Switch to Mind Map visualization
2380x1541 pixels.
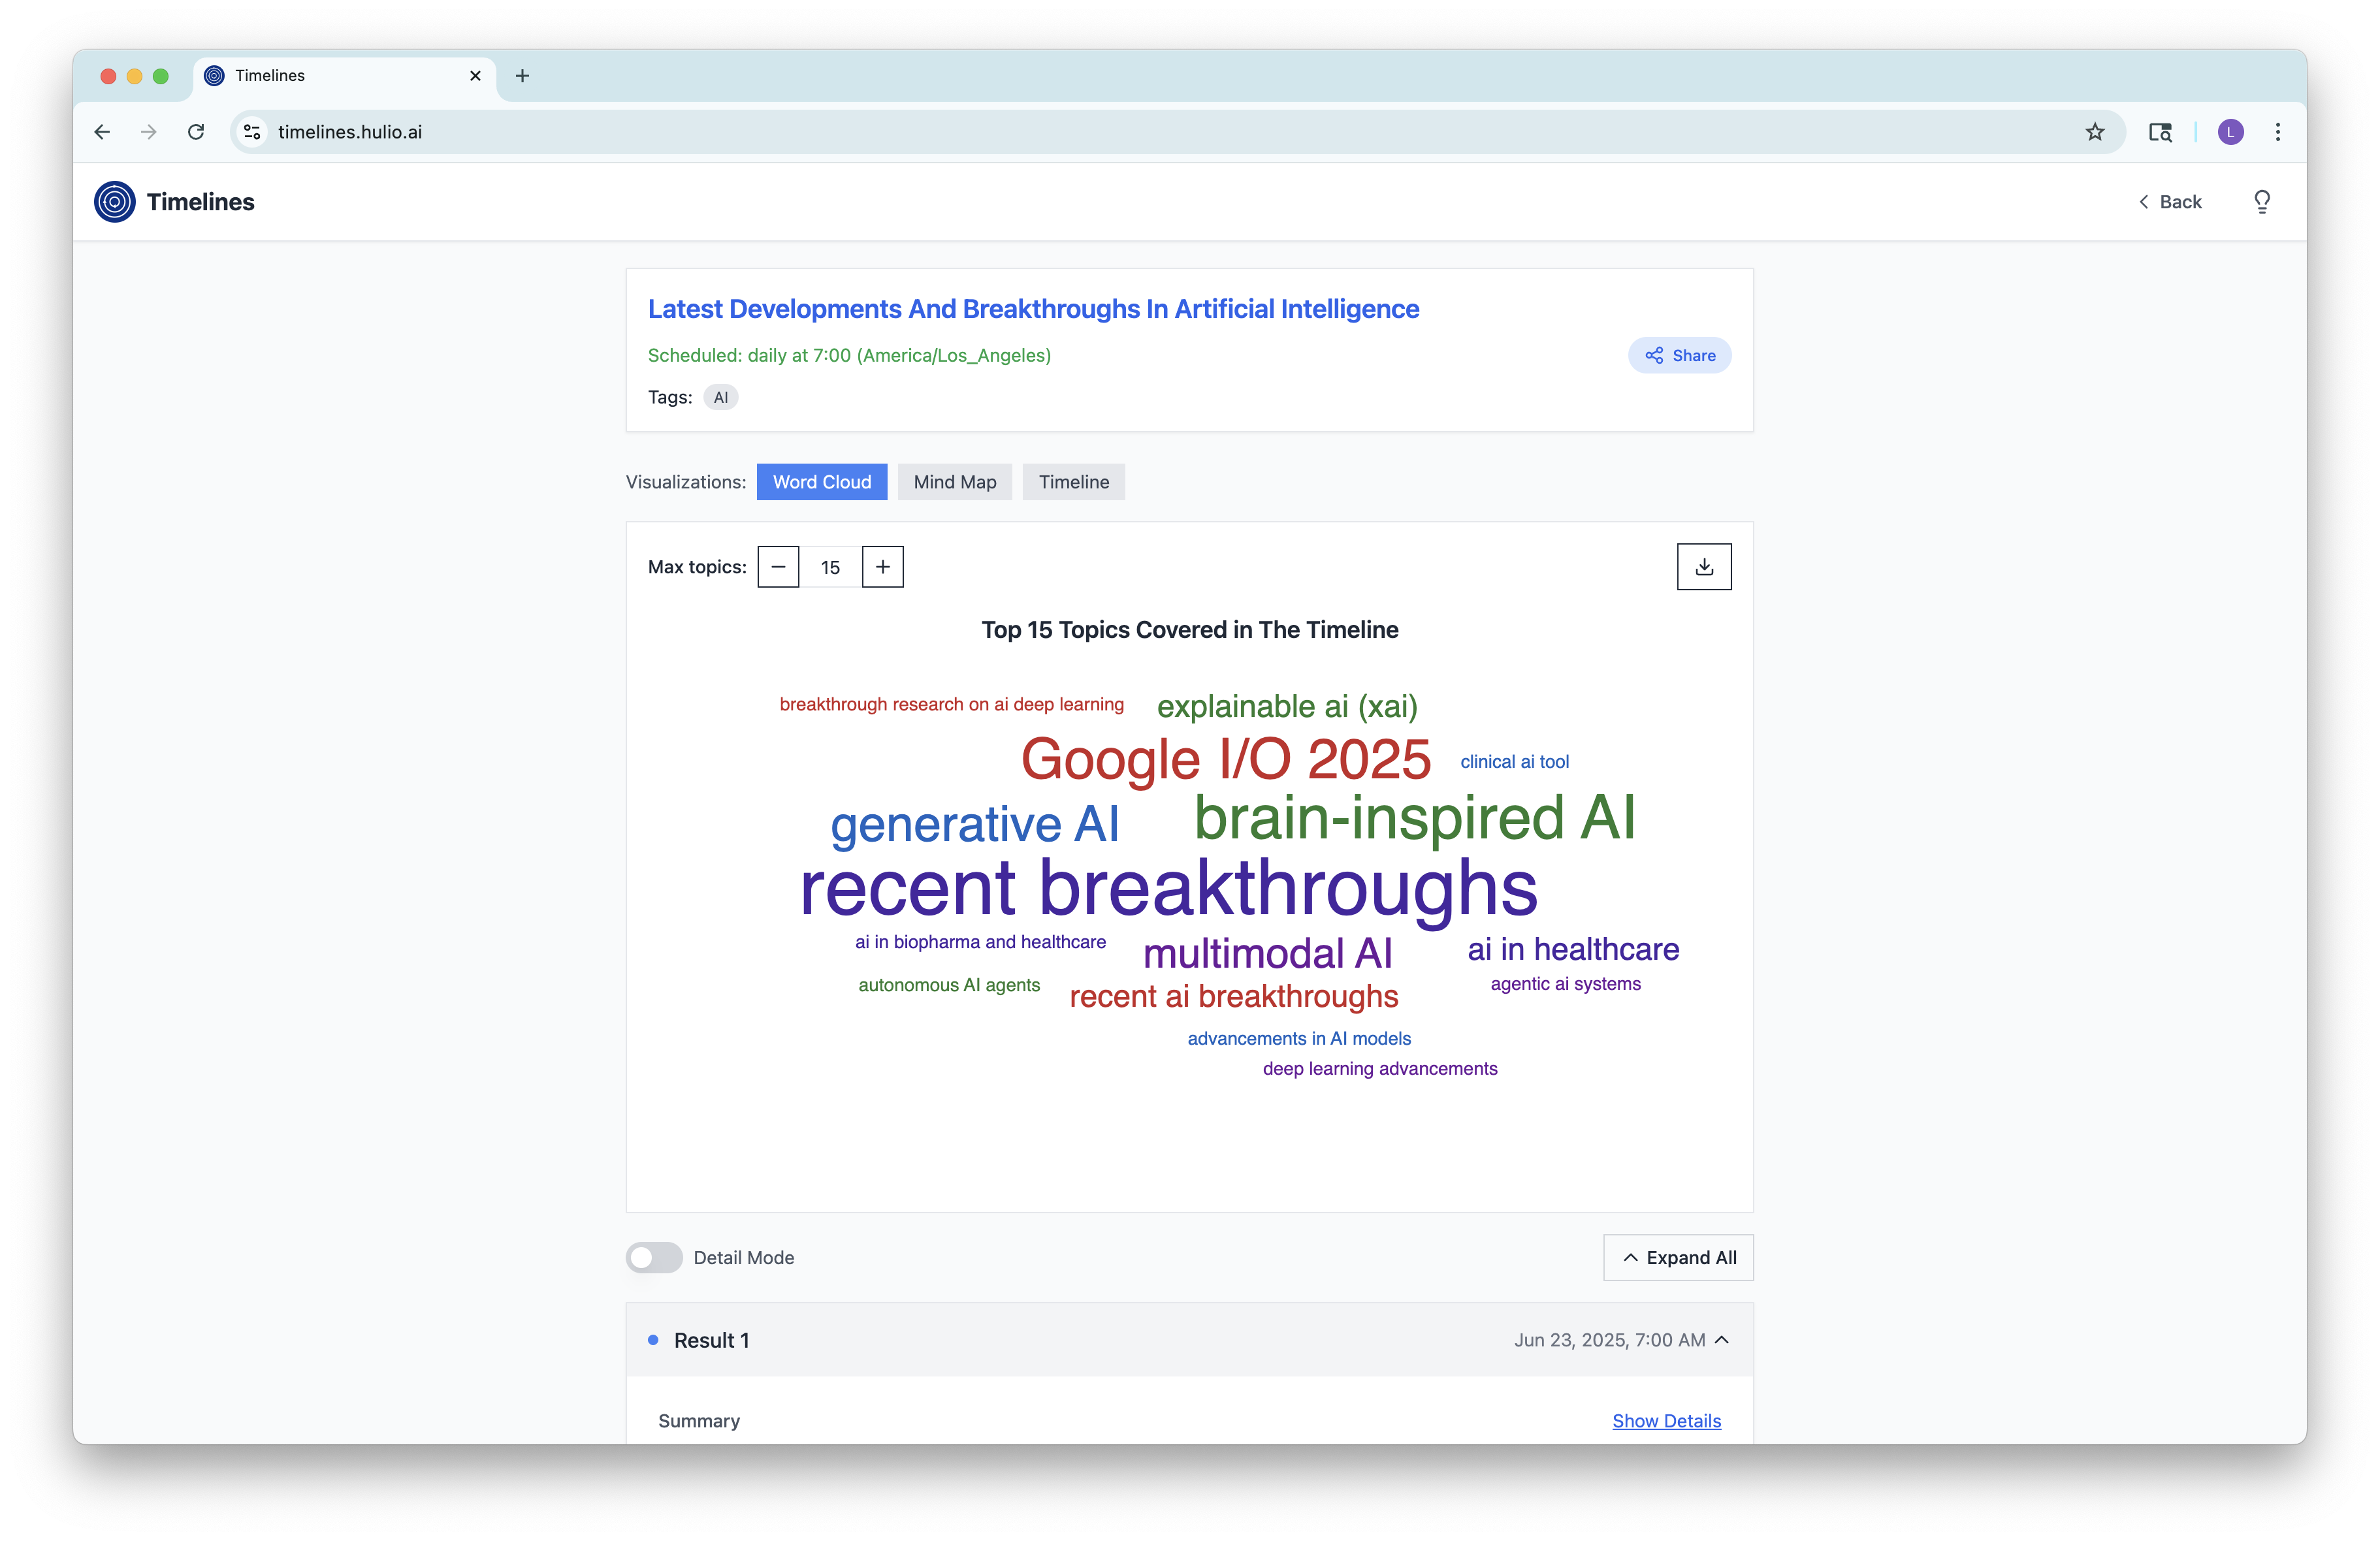(954, 482)
